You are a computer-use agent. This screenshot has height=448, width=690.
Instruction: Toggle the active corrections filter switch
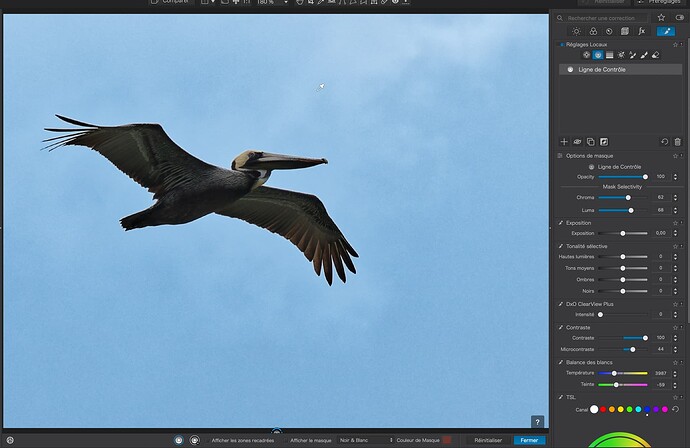[x=680, y=18]
